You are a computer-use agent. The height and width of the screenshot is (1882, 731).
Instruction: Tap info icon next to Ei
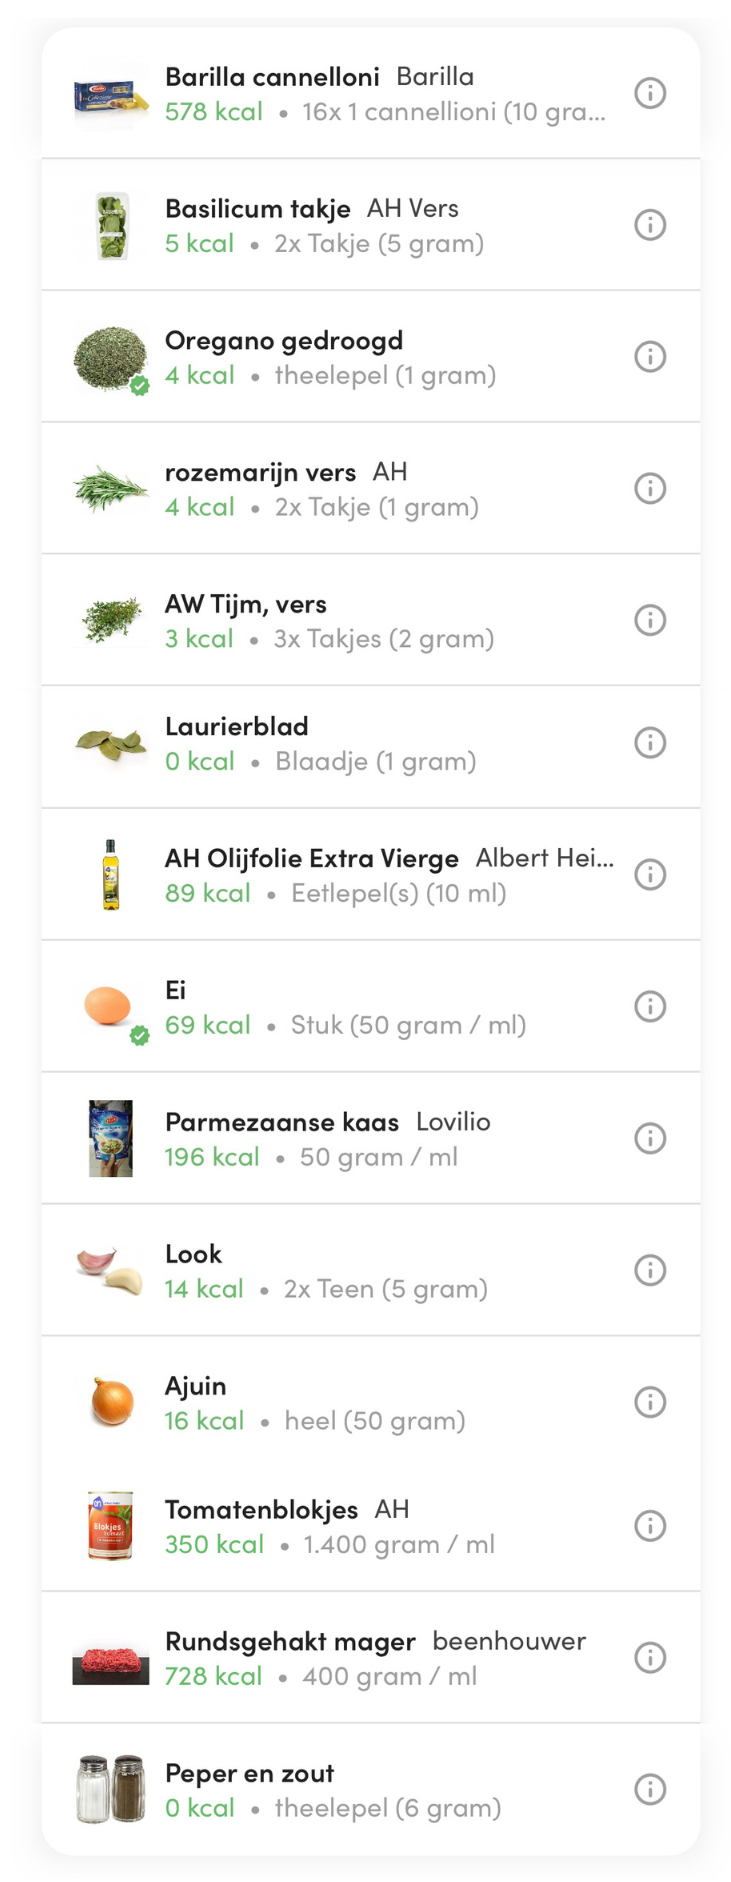tap(650, 1006)
